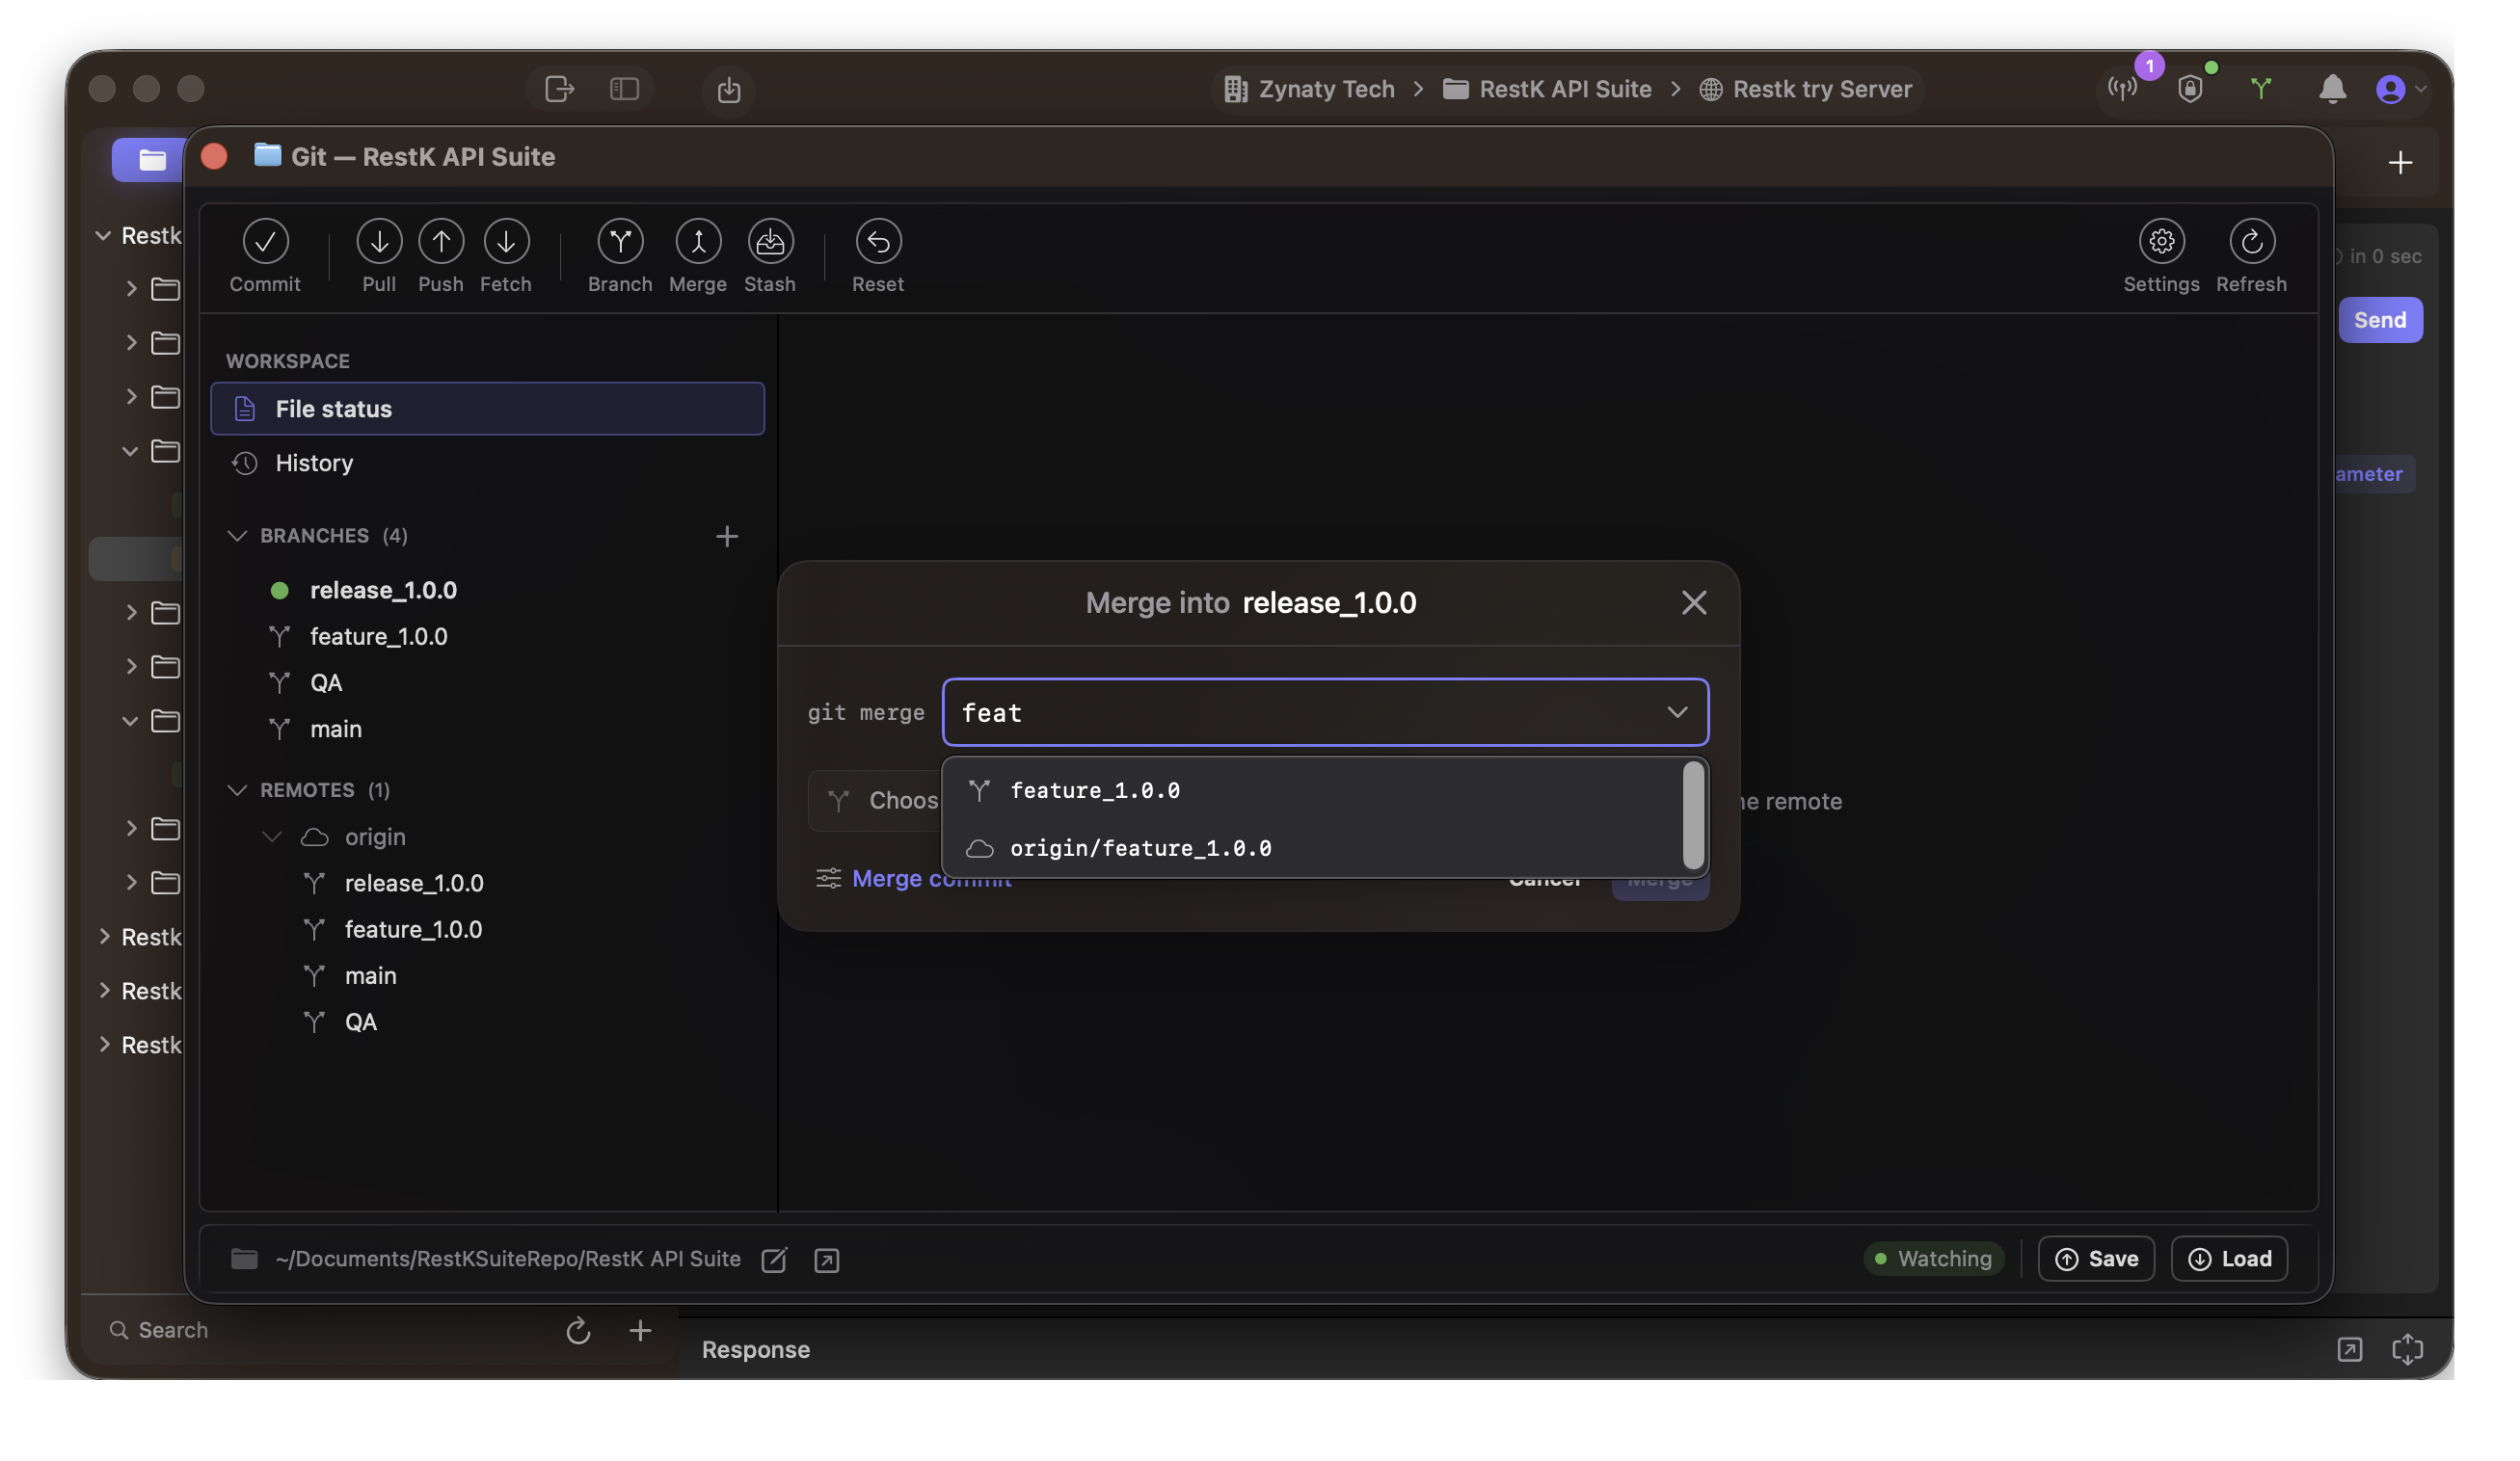Click the Save button
The height and width of the screenshot is (1461, 2520).
[x=2096, y=1258]
